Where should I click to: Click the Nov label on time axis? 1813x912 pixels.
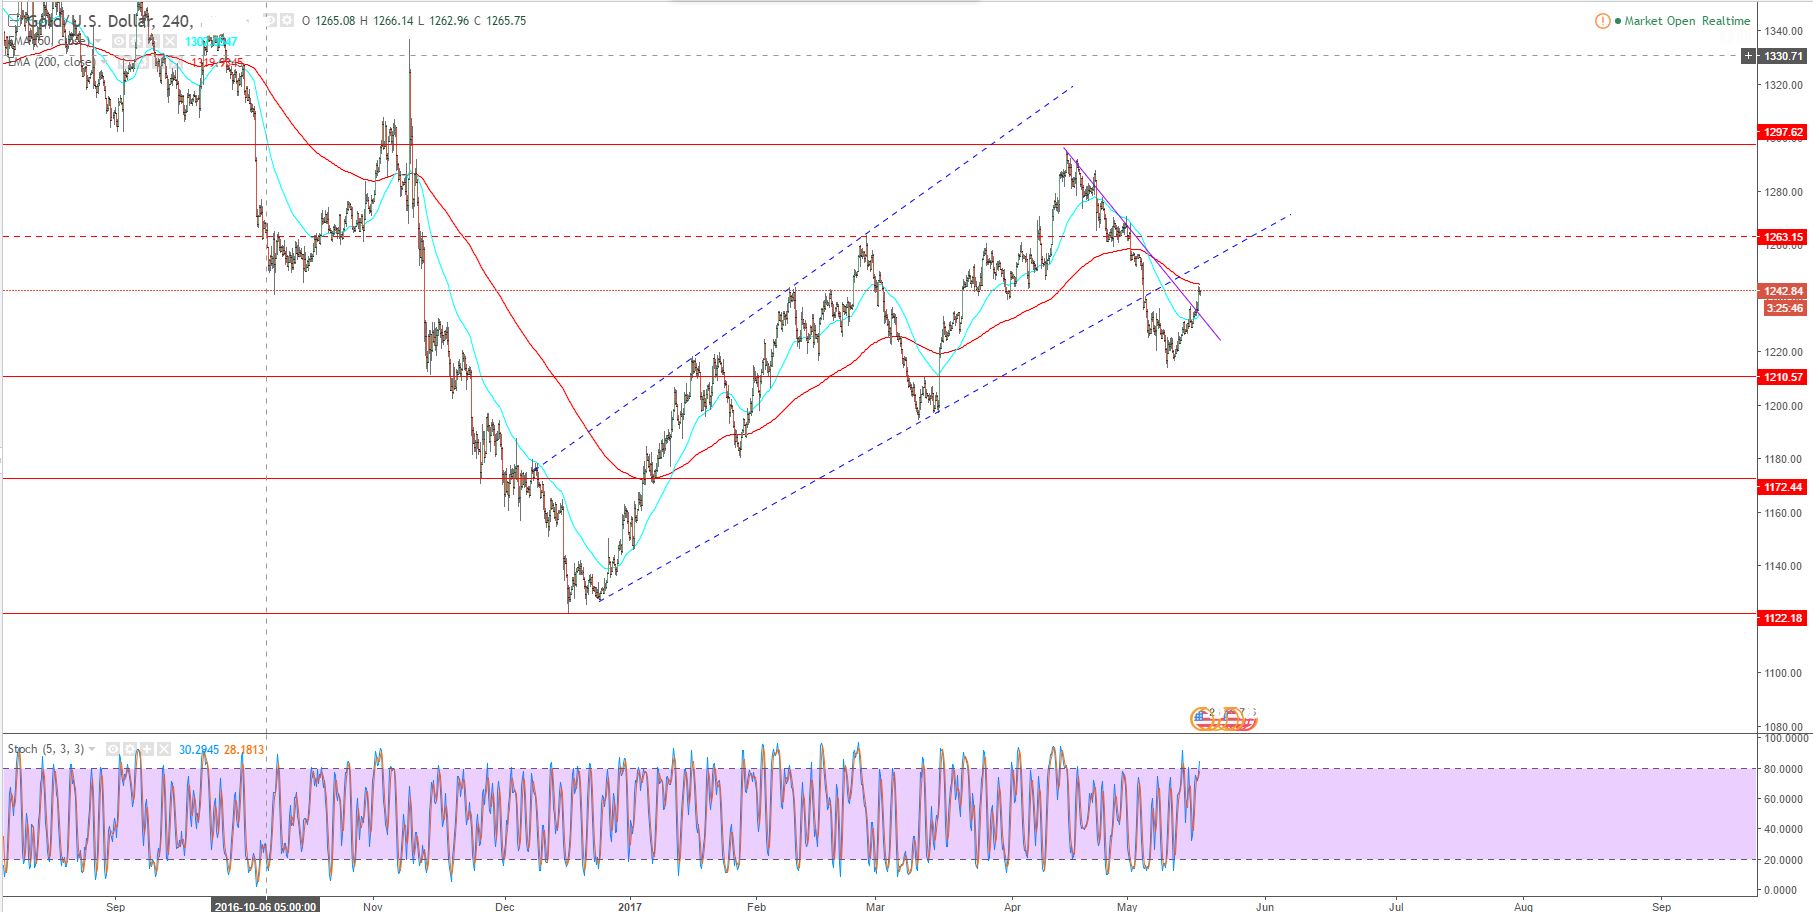tap(373, 906)
